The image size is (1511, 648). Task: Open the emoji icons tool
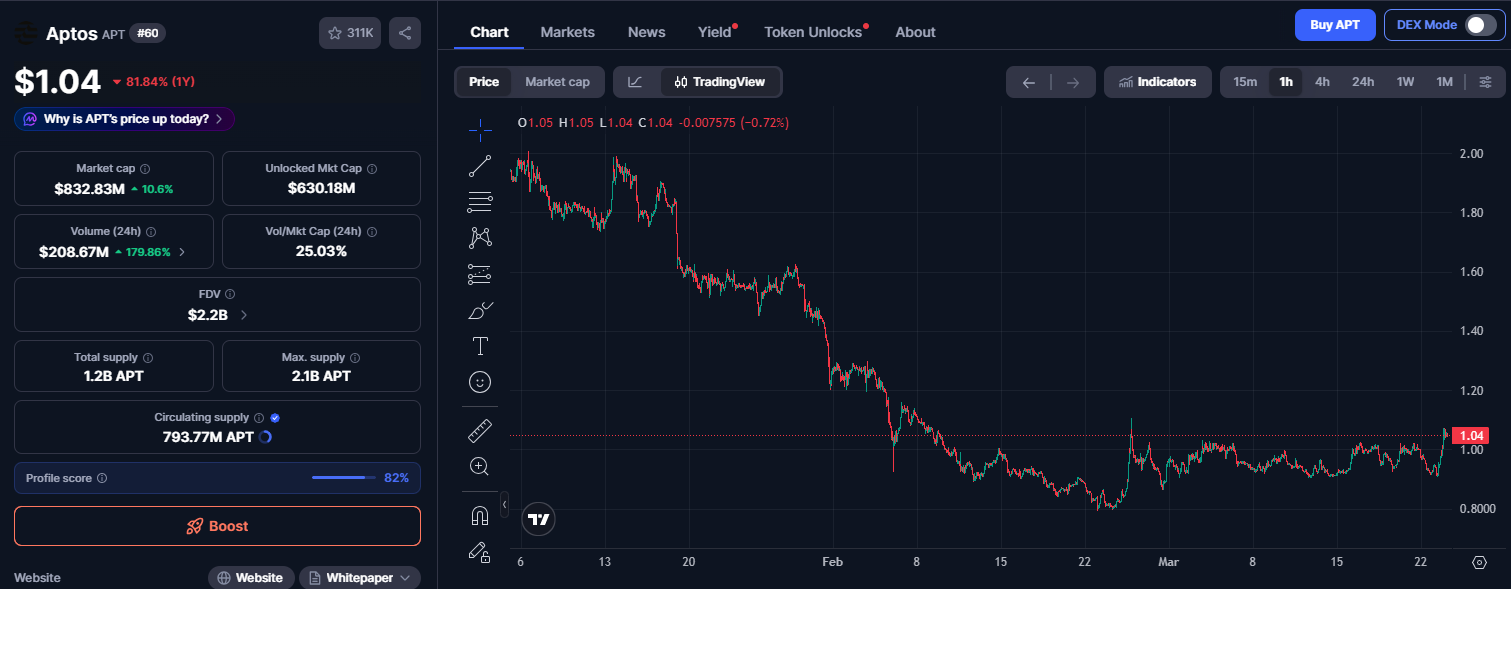480,382
